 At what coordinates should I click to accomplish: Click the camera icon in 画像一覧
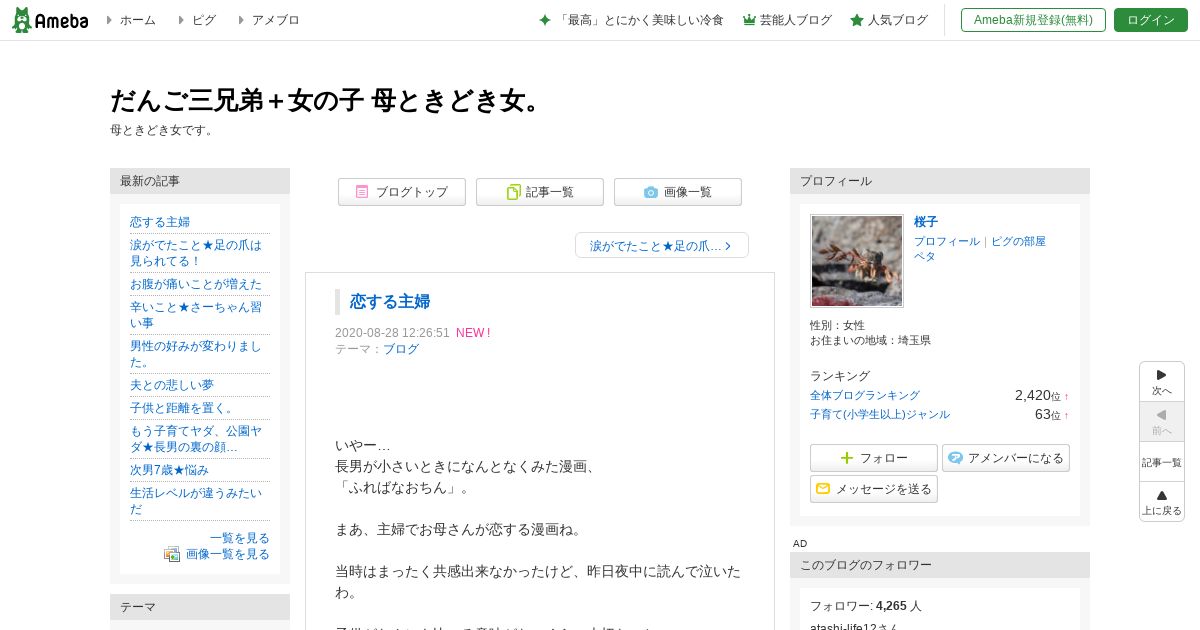[x=651, y=192]
